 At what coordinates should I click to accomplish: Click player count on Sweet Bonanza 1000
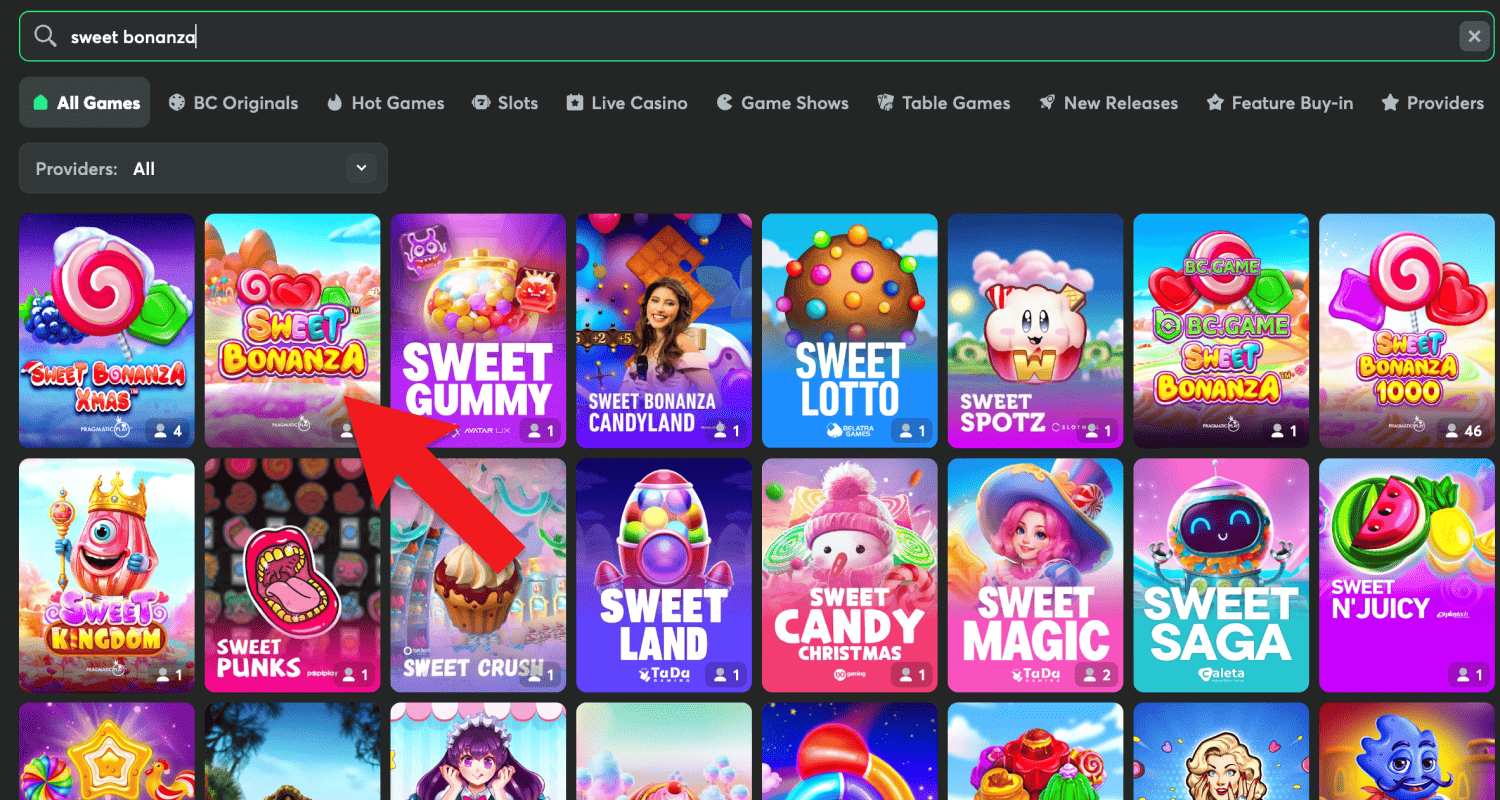(x=1462, y=431)
